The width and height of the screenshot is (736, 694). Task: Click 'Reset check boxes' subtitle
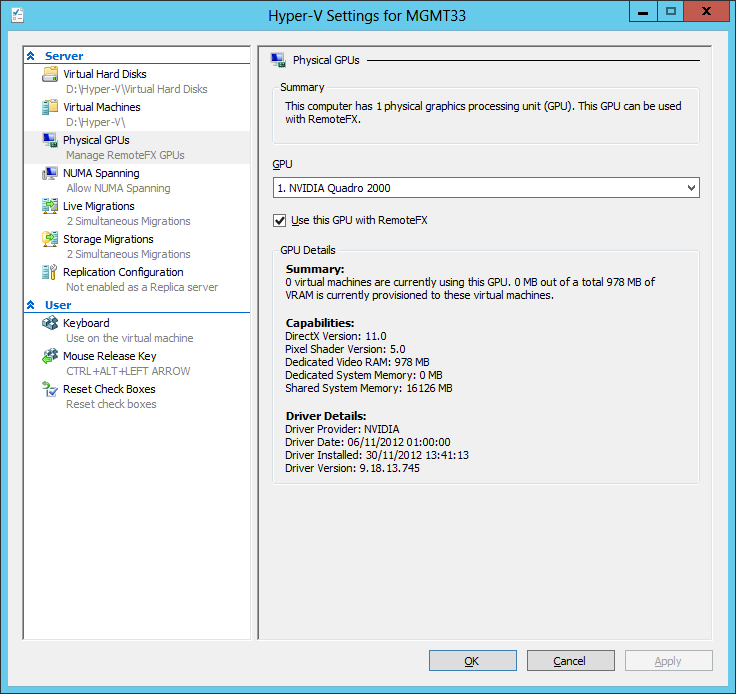pos(111,404)
